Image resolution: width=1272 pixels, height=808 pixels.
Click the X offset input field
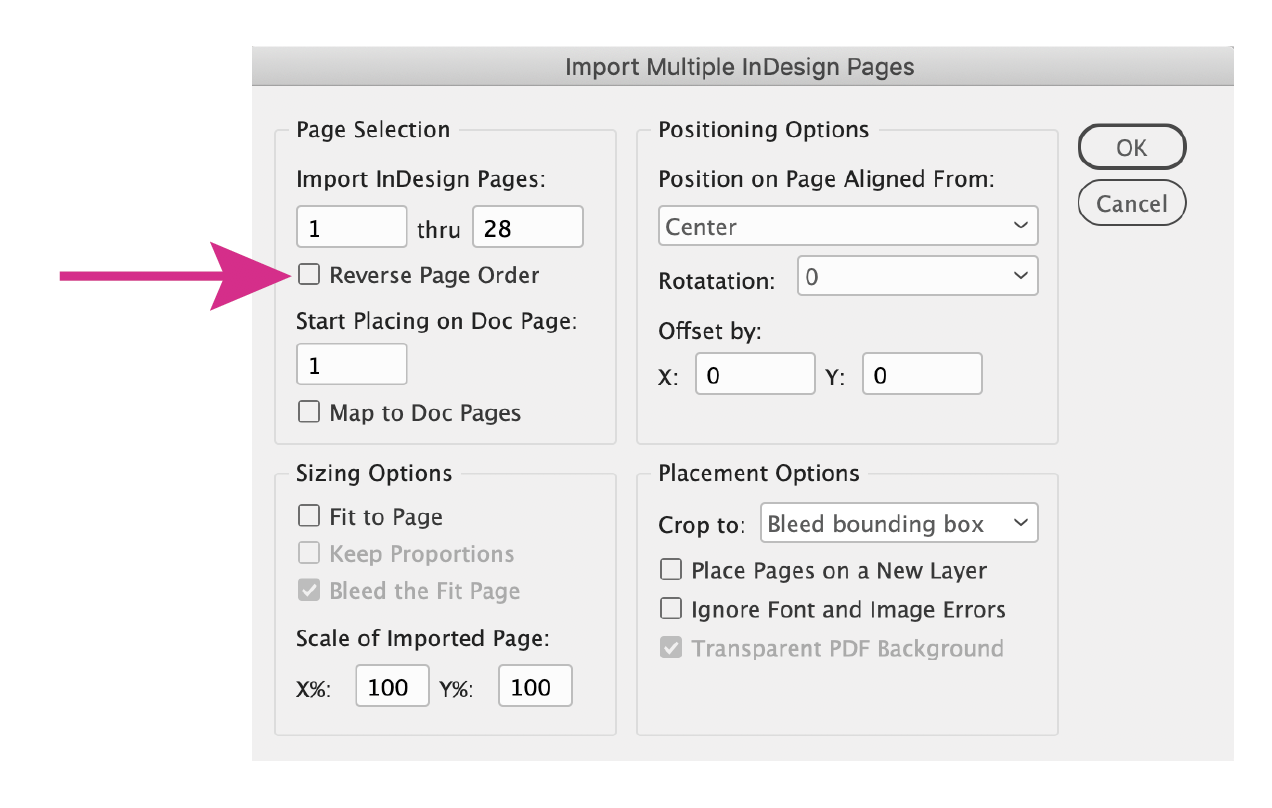tap(756, 374)
